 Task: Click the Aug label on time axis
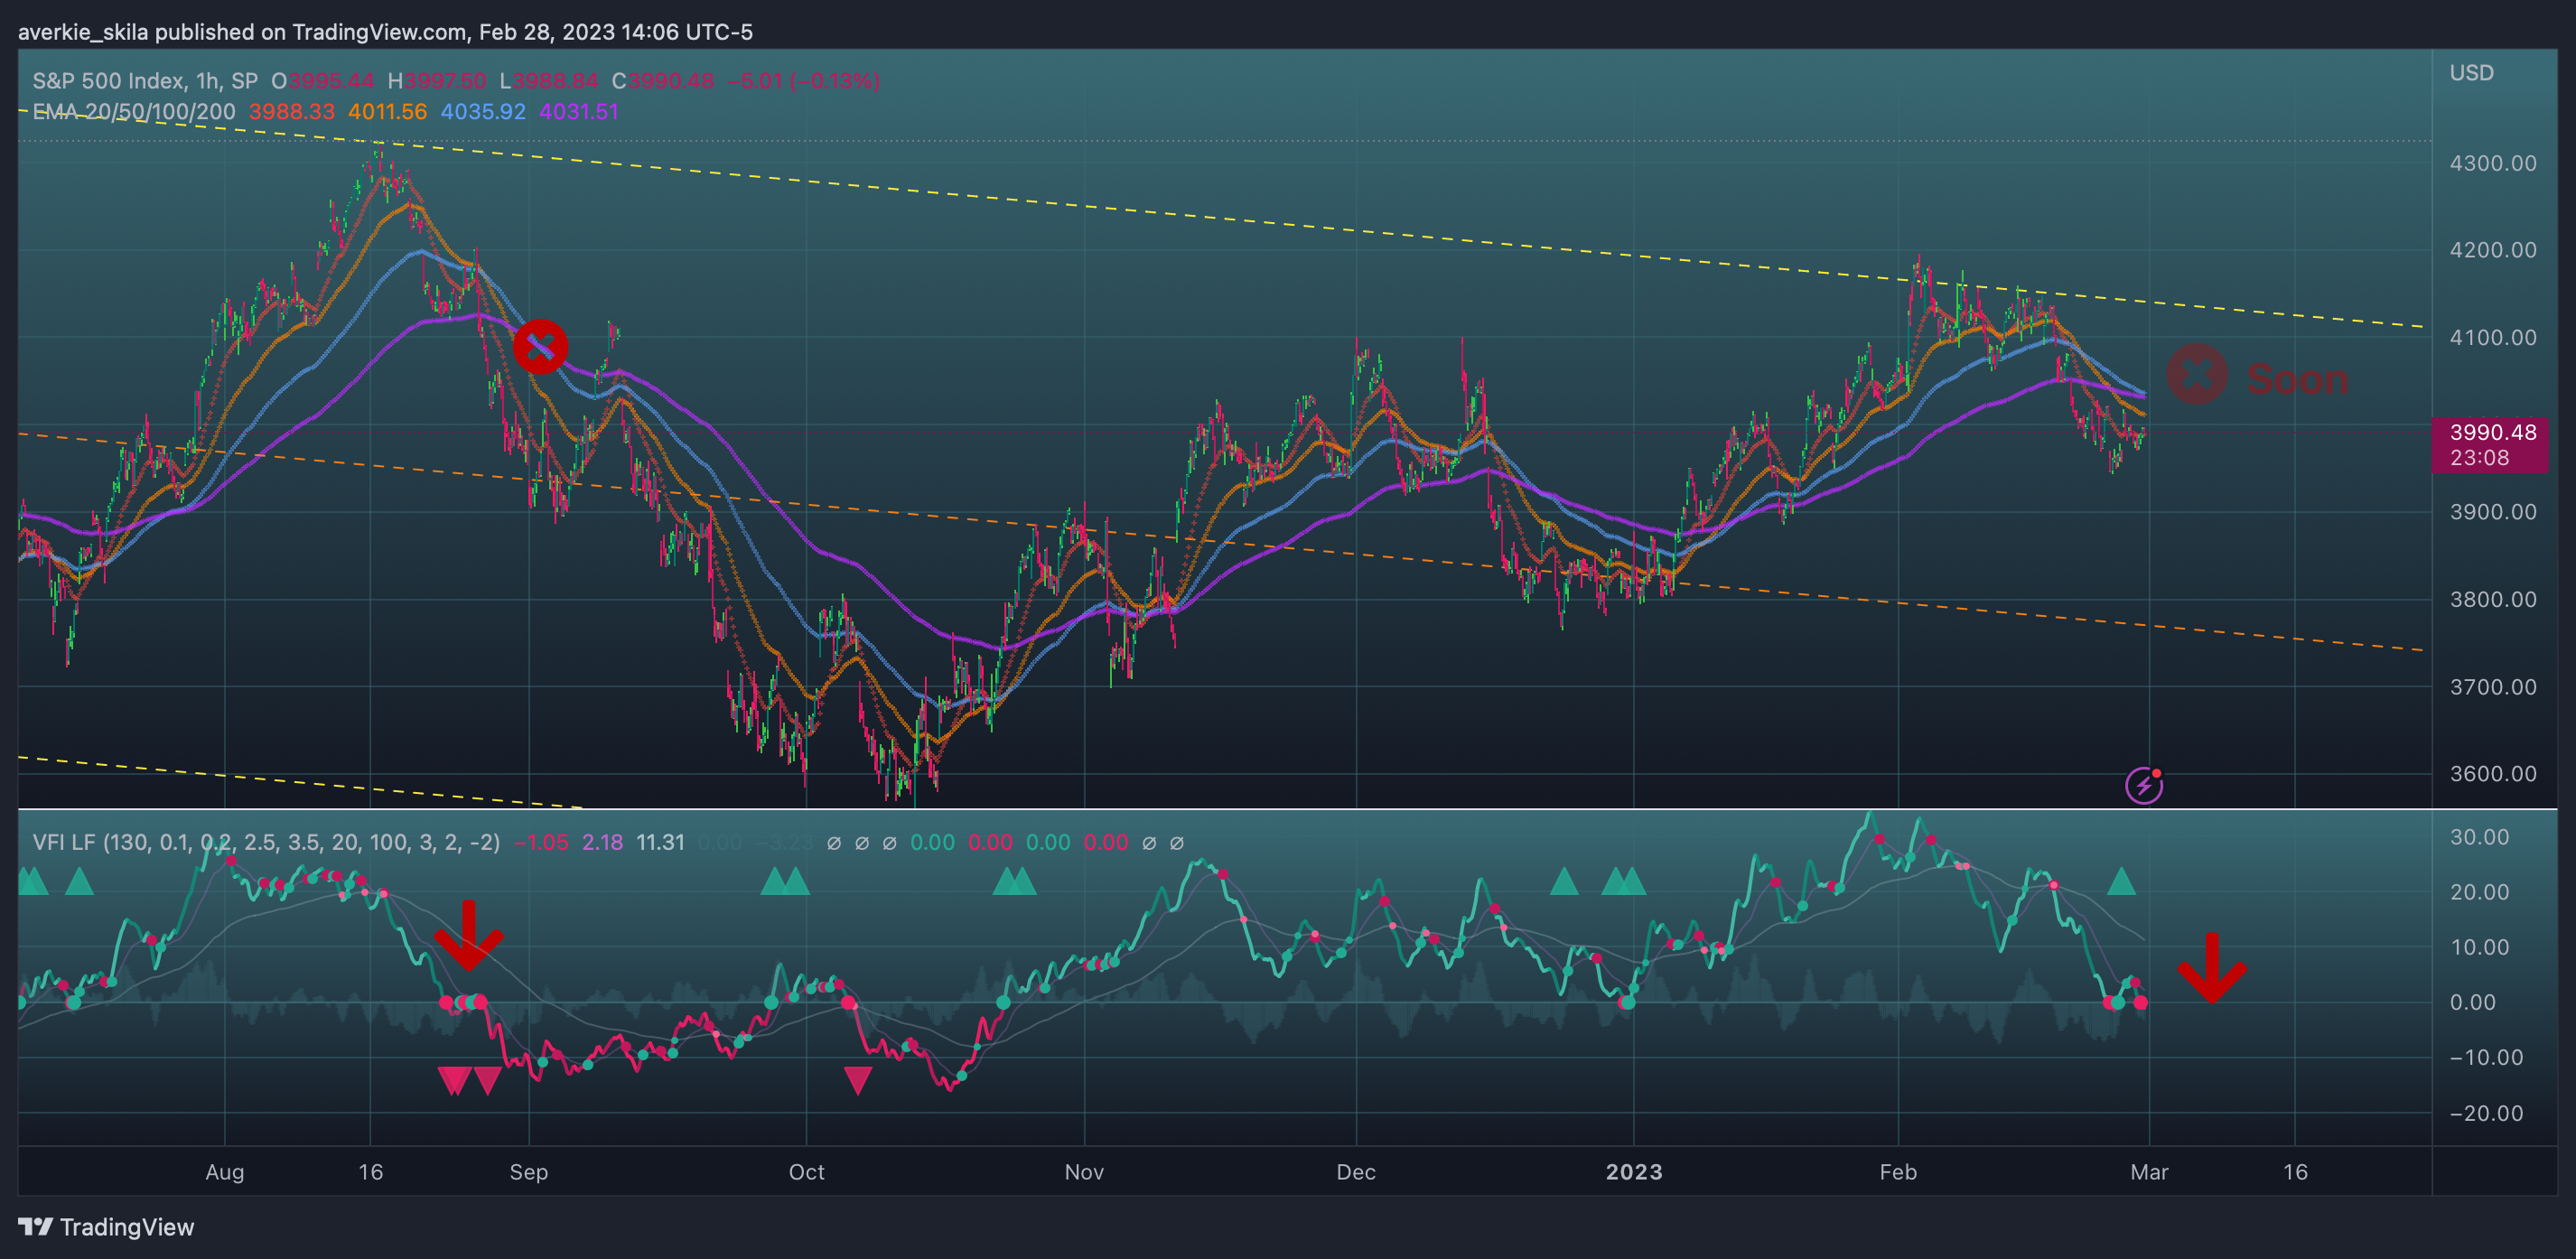tap(225, 1172)
